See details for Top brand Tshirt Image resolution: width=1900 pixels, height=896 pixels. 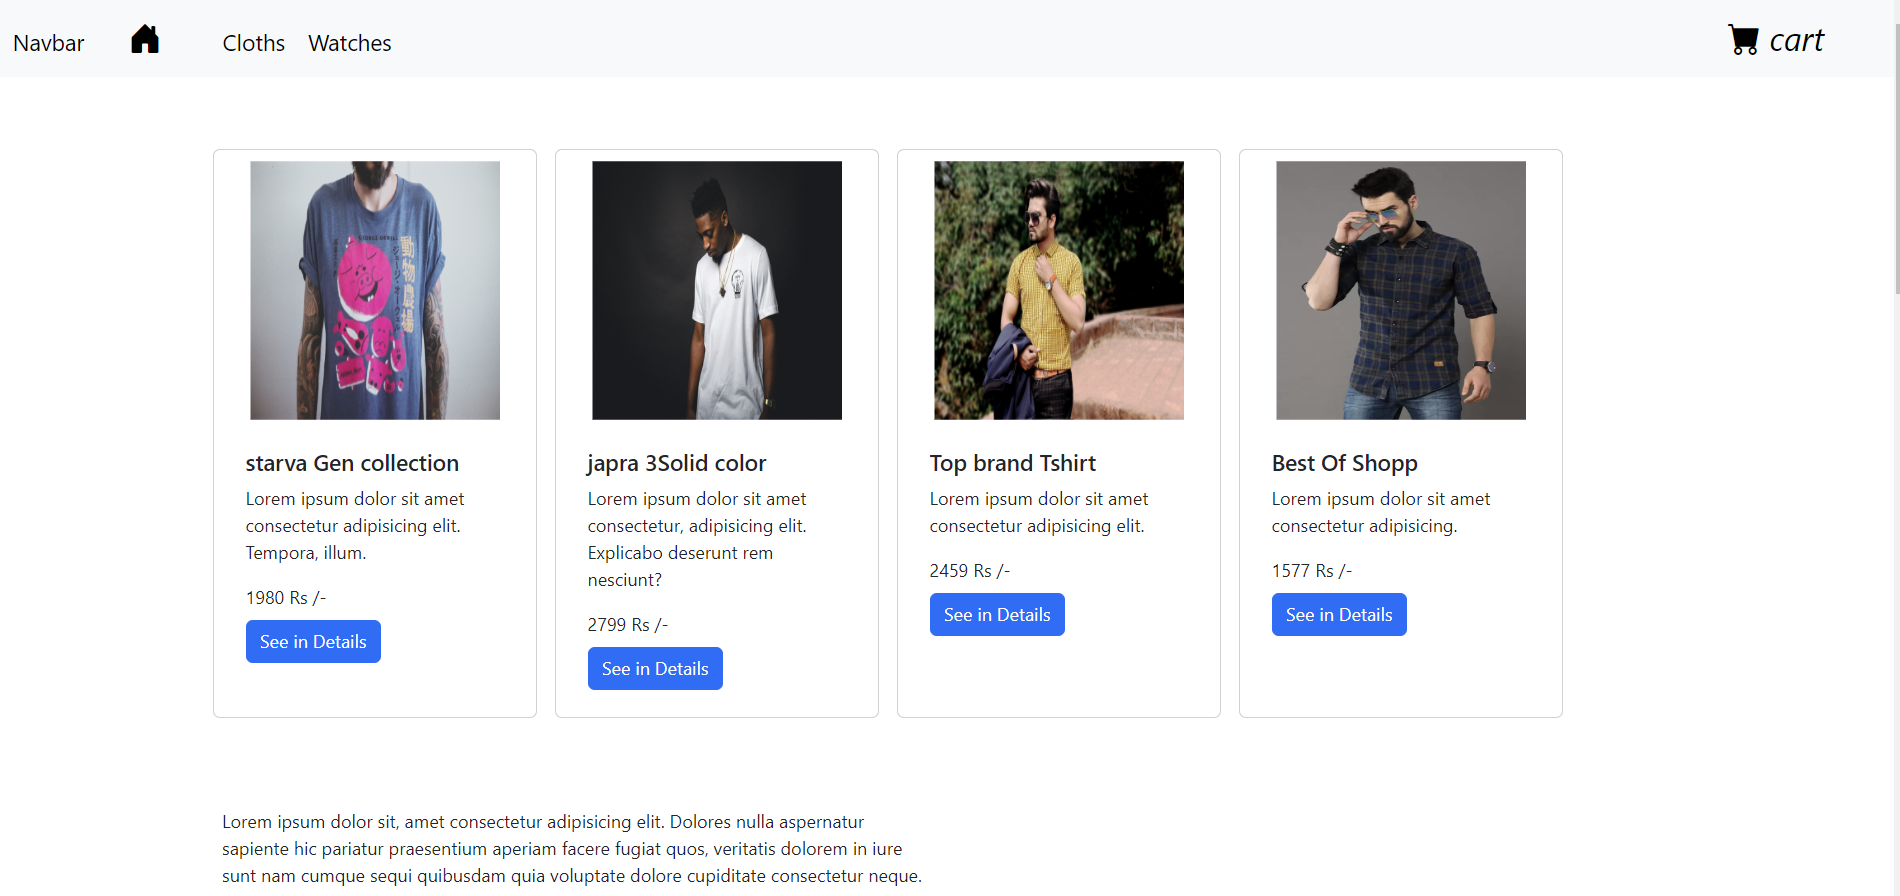[997, 615]
